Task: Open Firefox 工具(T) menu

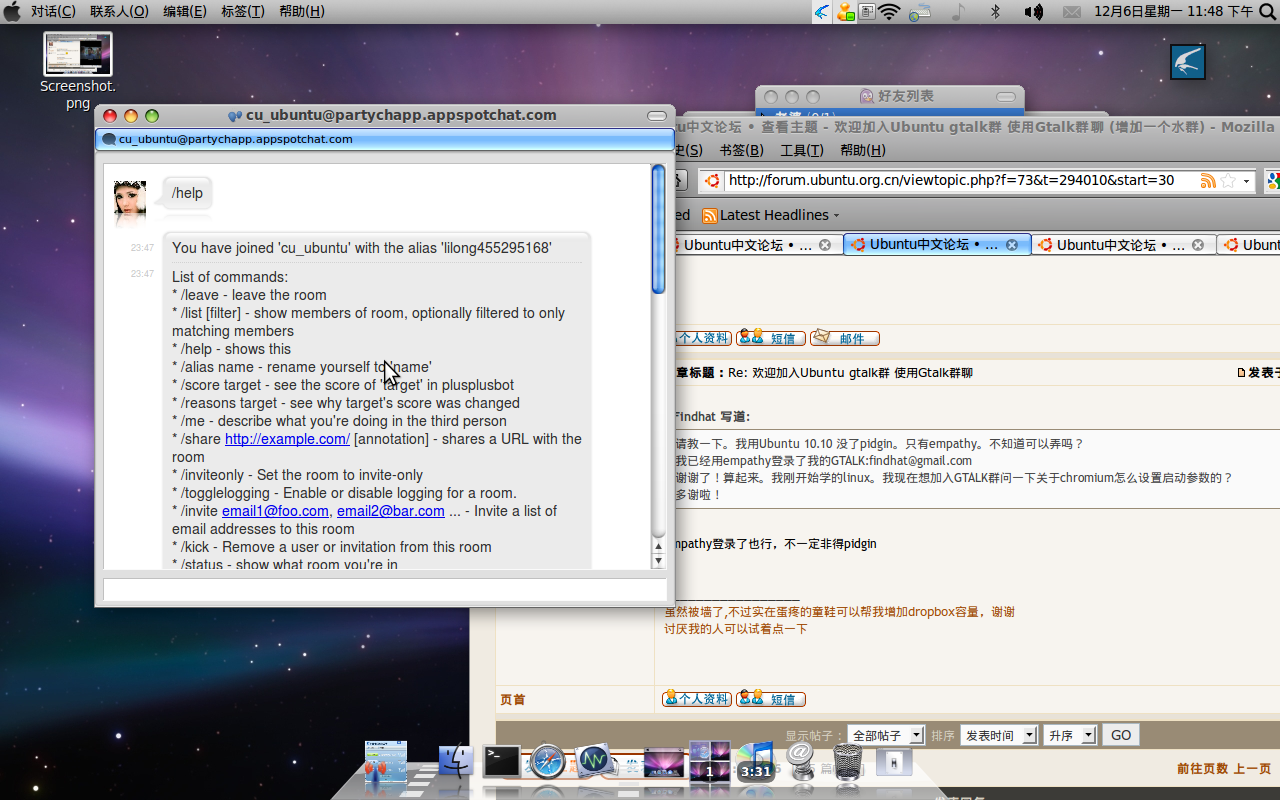Action: point(802,150)
